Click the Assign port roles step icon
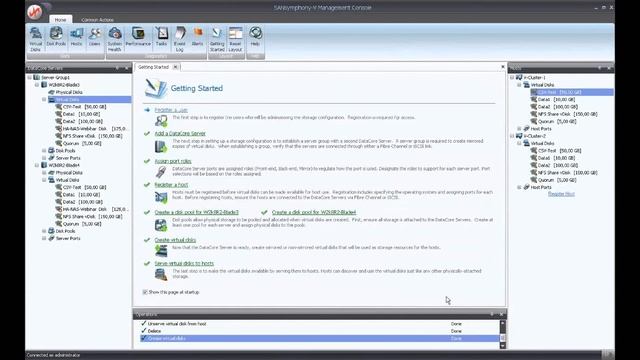 161,172
